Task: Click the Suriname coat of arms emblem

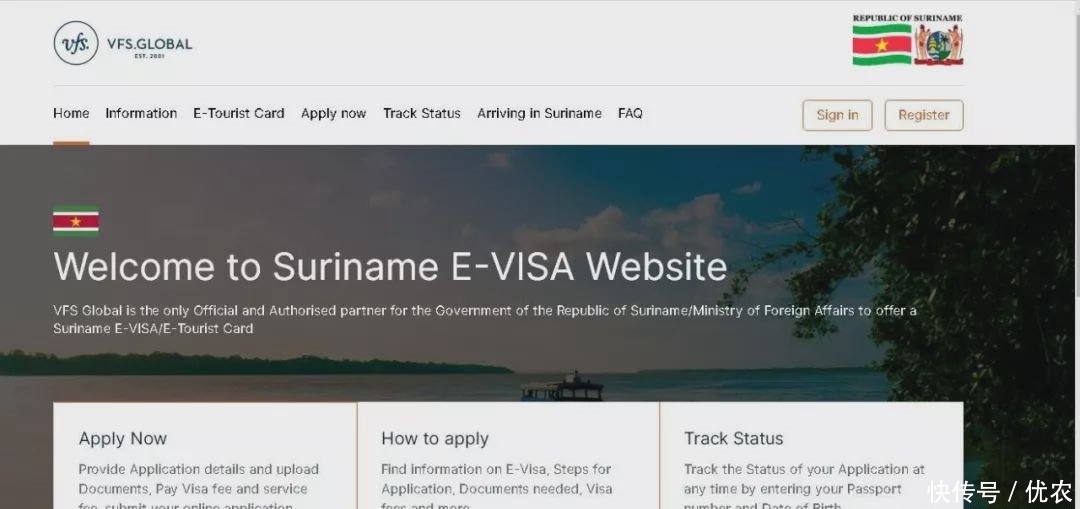Action: 938,45
